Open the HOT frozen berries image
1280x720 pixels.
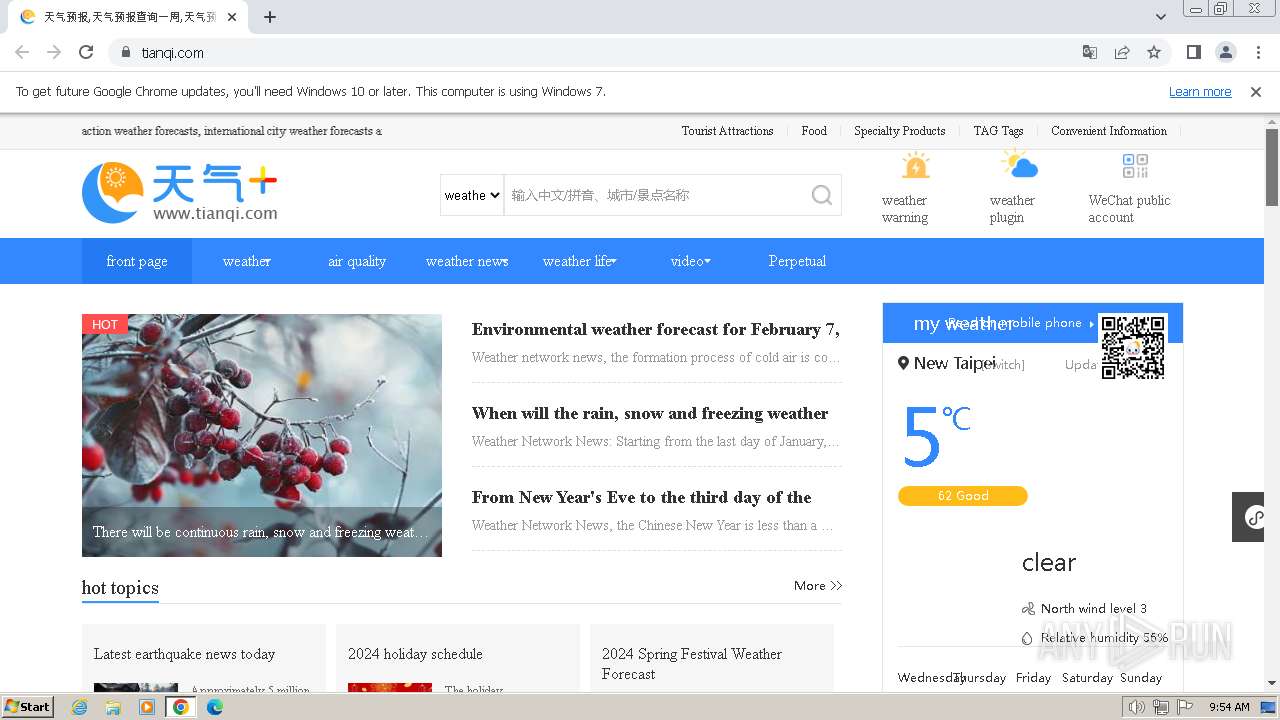tap(262, 435)
